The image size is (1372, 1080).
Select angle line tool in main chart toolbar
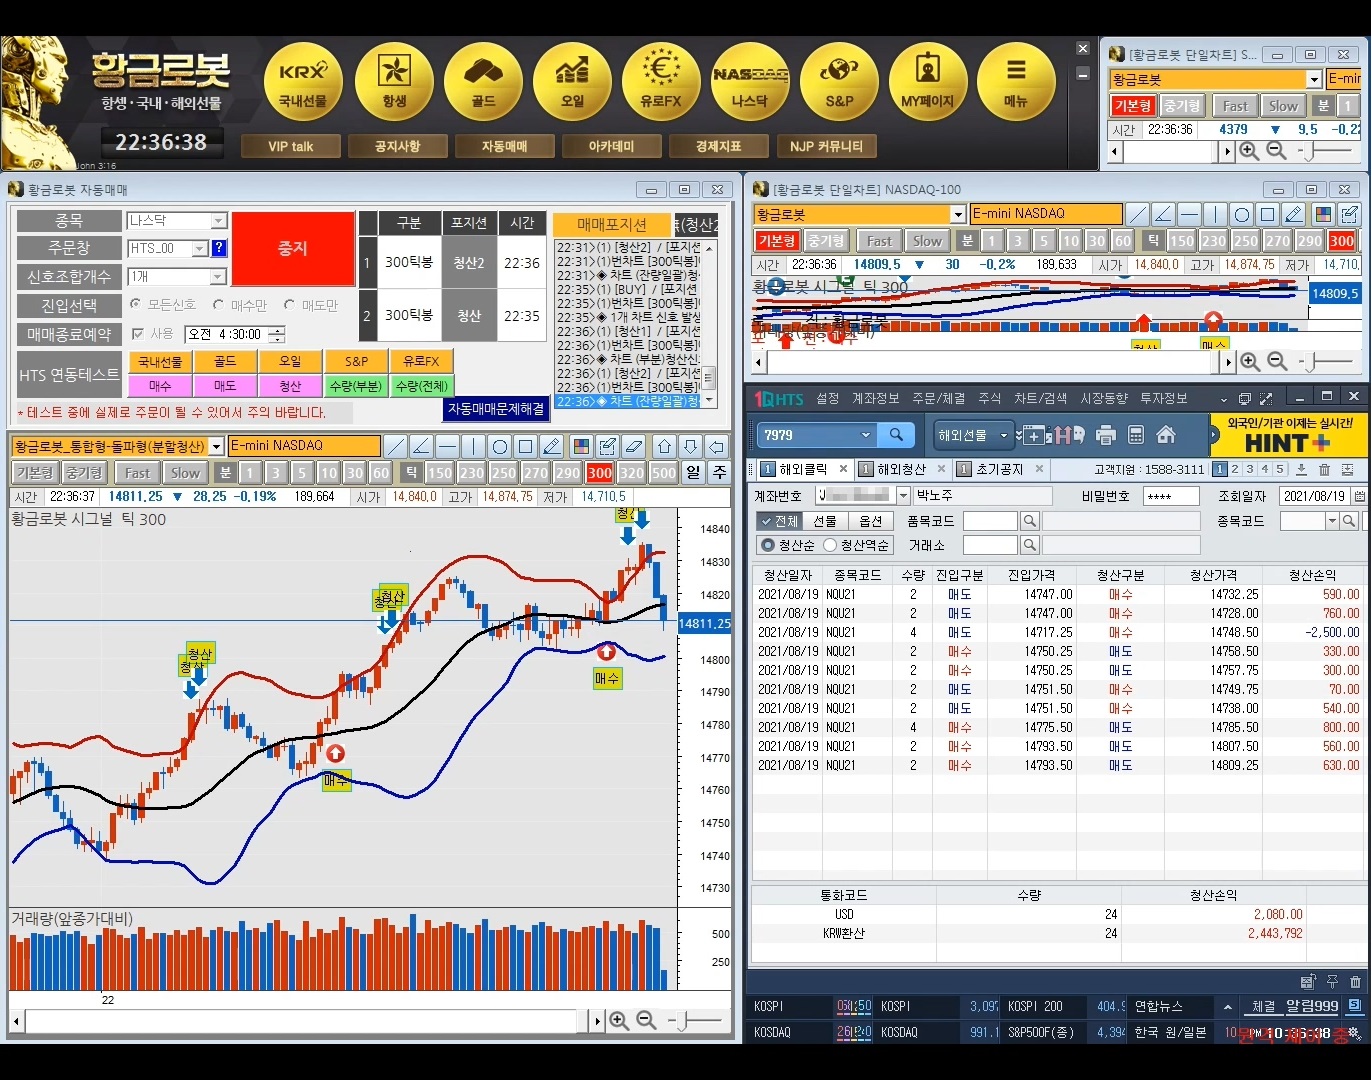pos(422,446)
